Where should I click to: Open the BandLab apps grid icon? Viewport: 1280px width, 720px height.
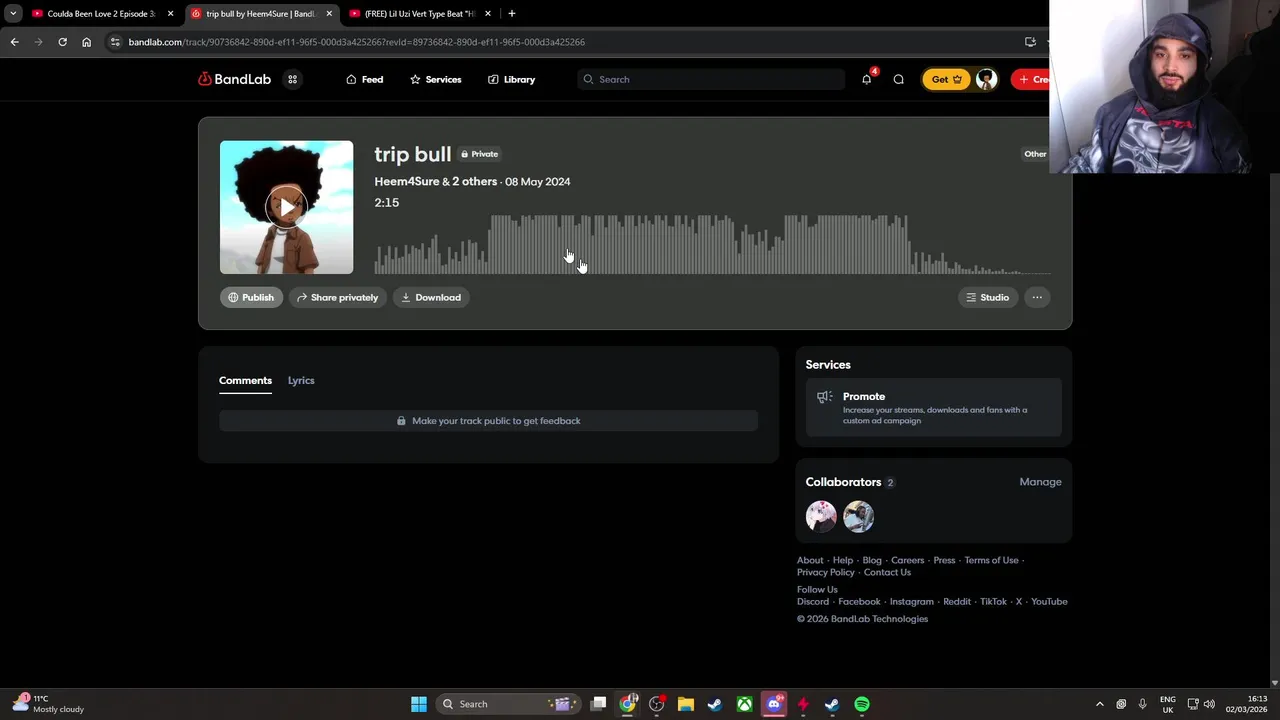tap(292, 79)
